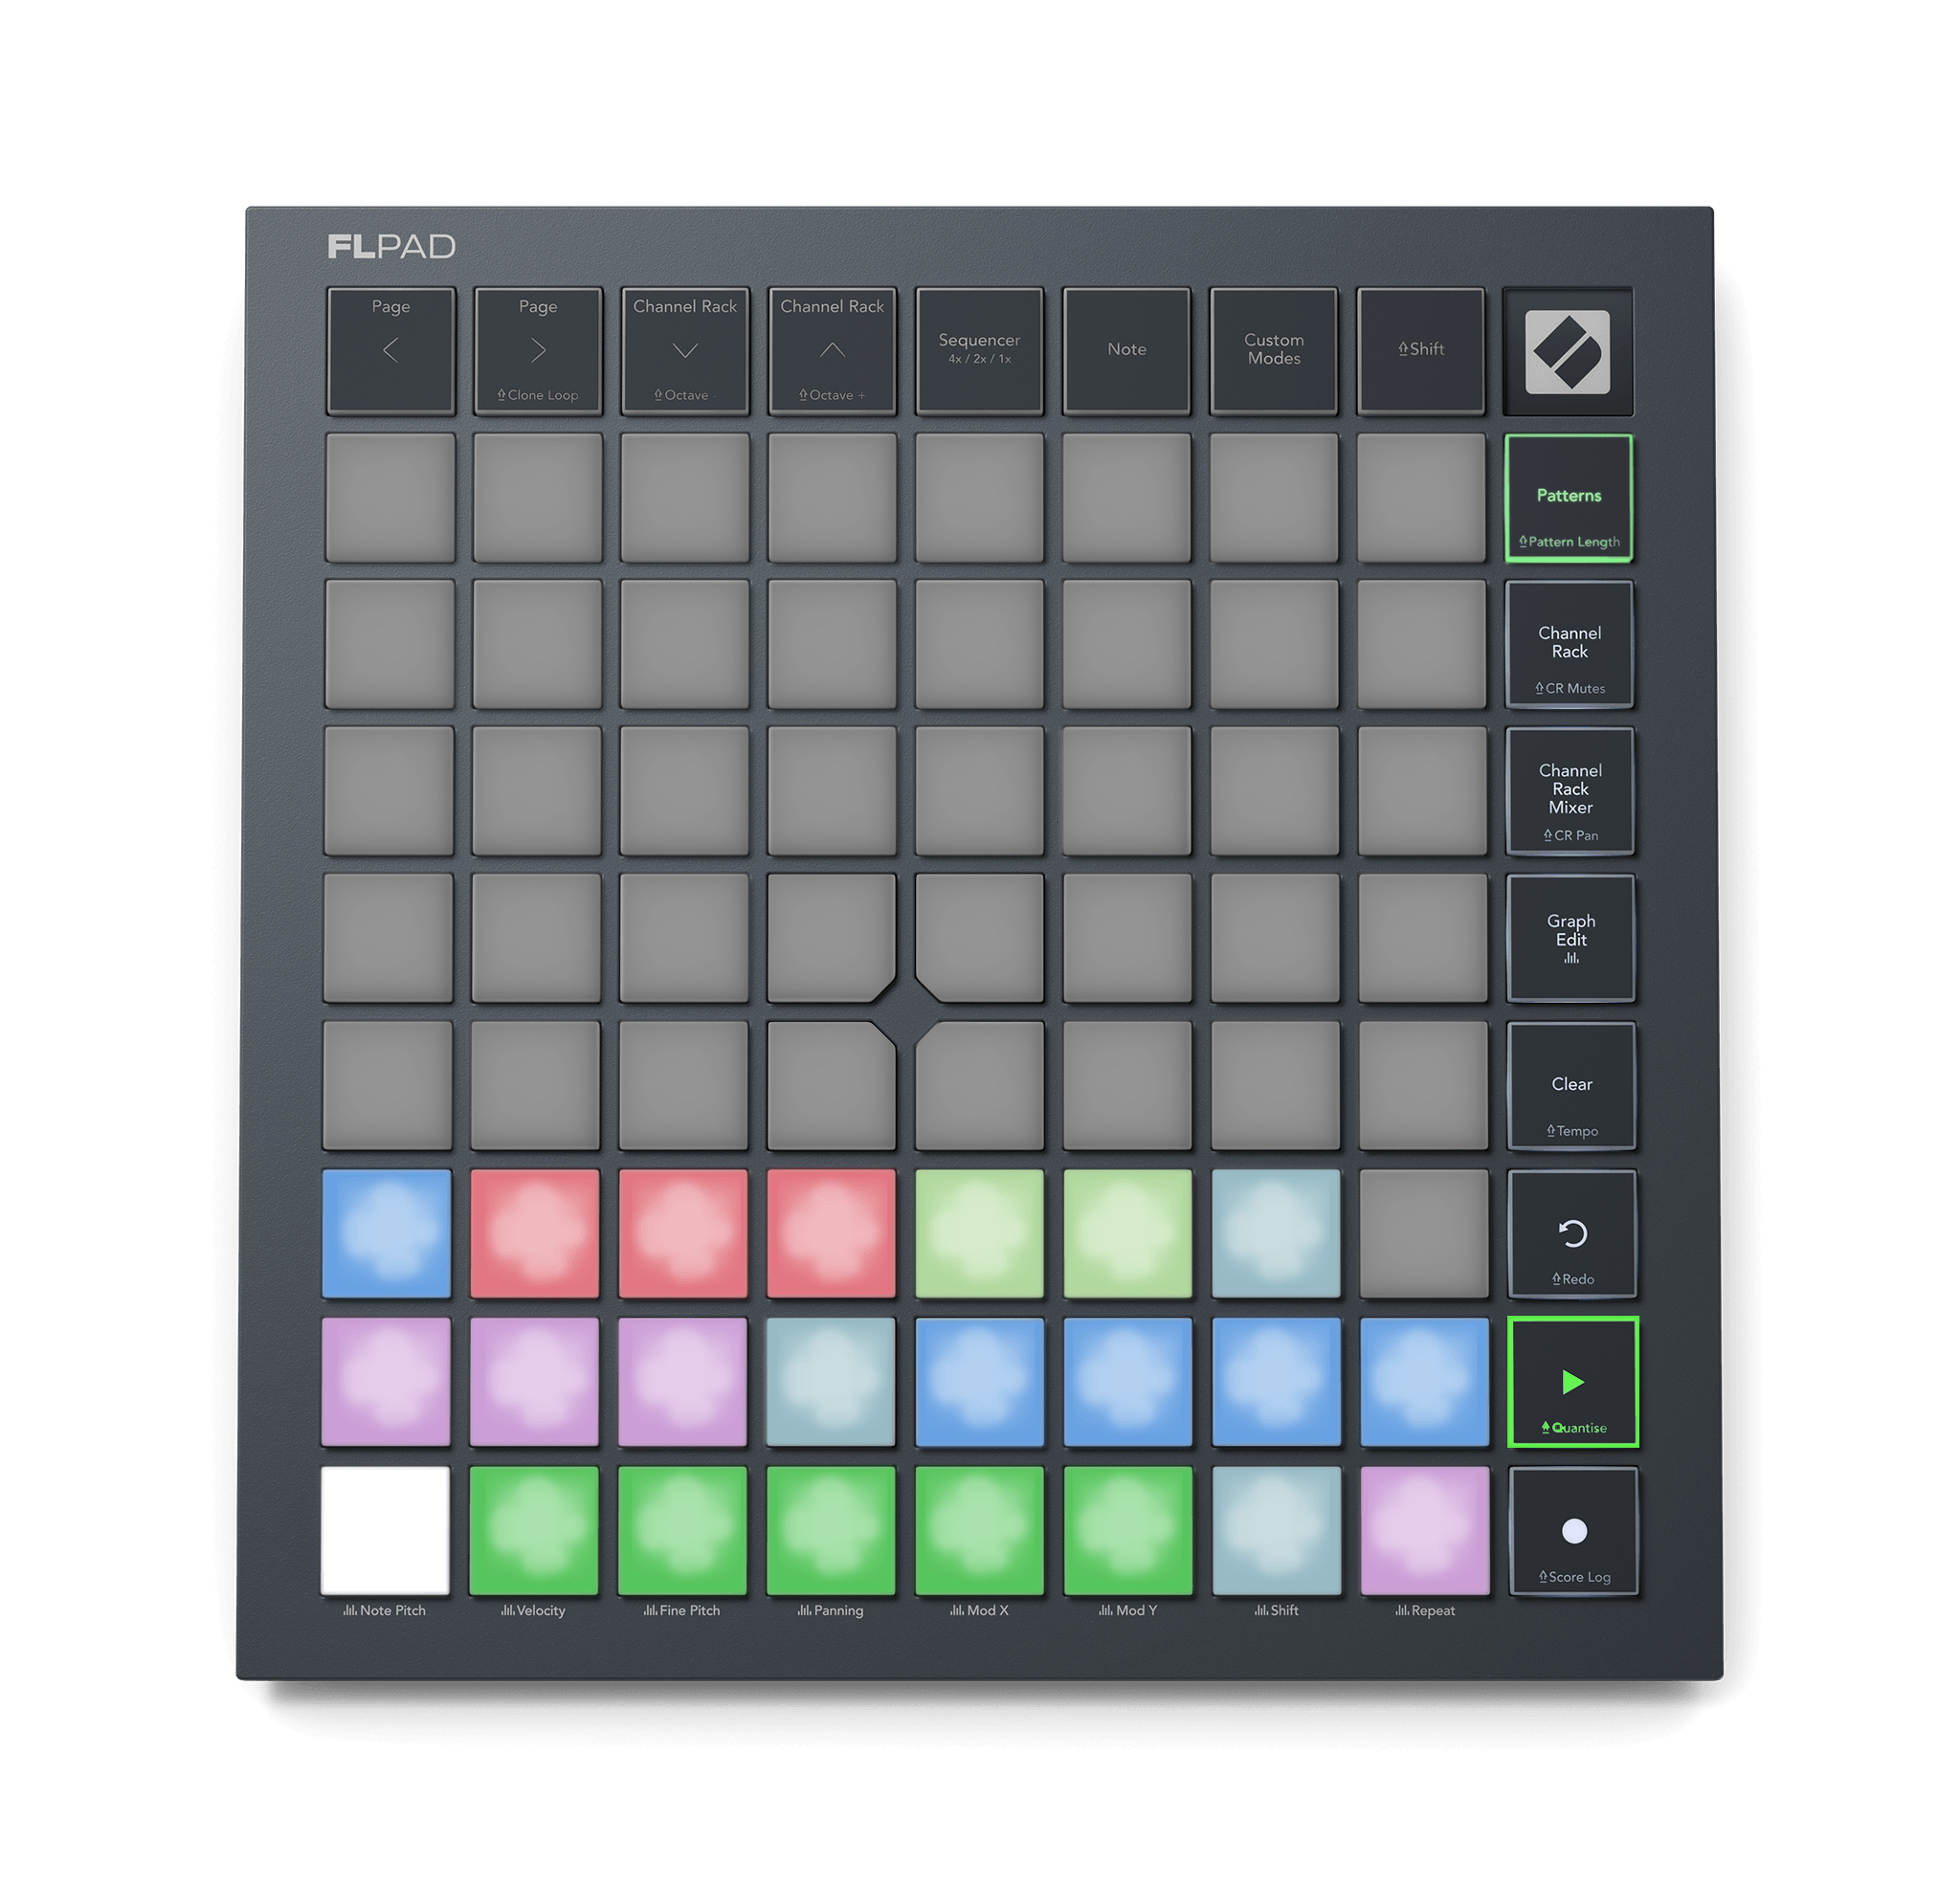Start playback with the green Play button
This screenshot has width=1960, height=1887.
pyautogui.click(x=1573, y=1382)
